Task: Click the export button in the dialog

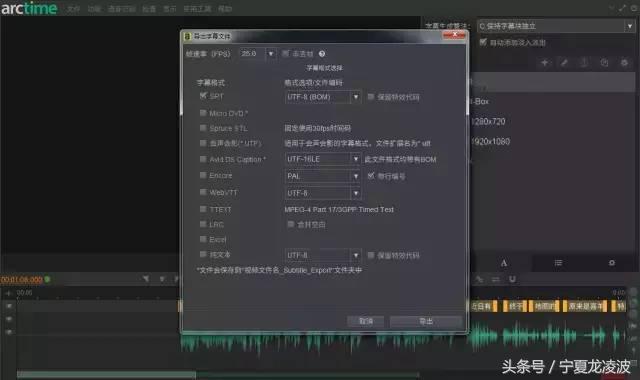Action: tap(426, 322)
